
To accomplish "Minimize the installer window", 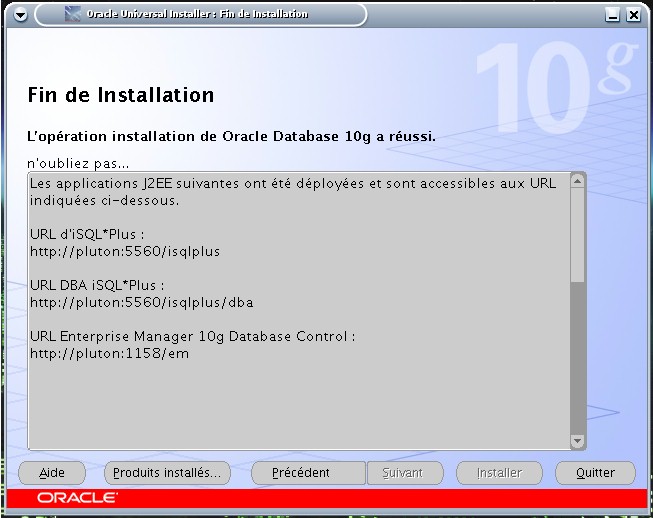I will (x=612, y=15).
